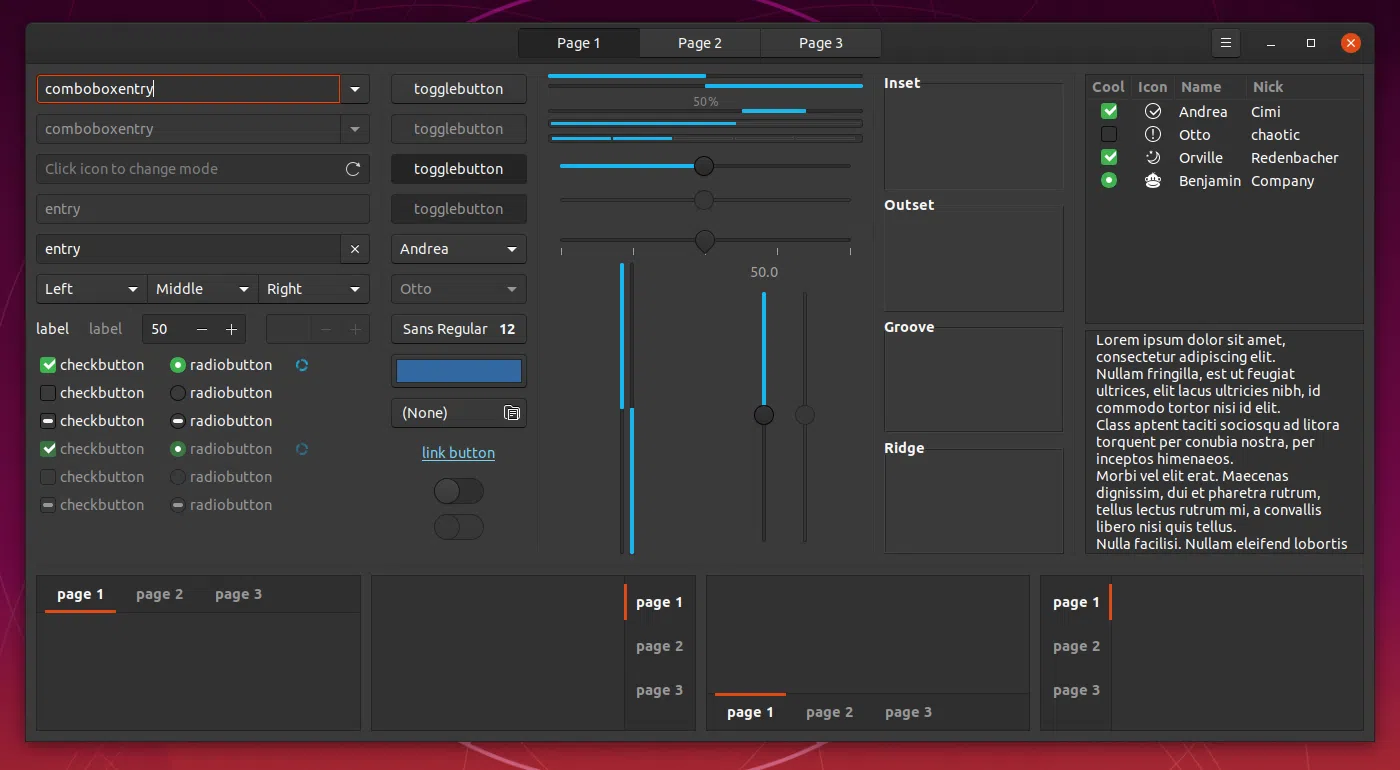Expand the comboboxentry dropdown arrow

[355, 89]
